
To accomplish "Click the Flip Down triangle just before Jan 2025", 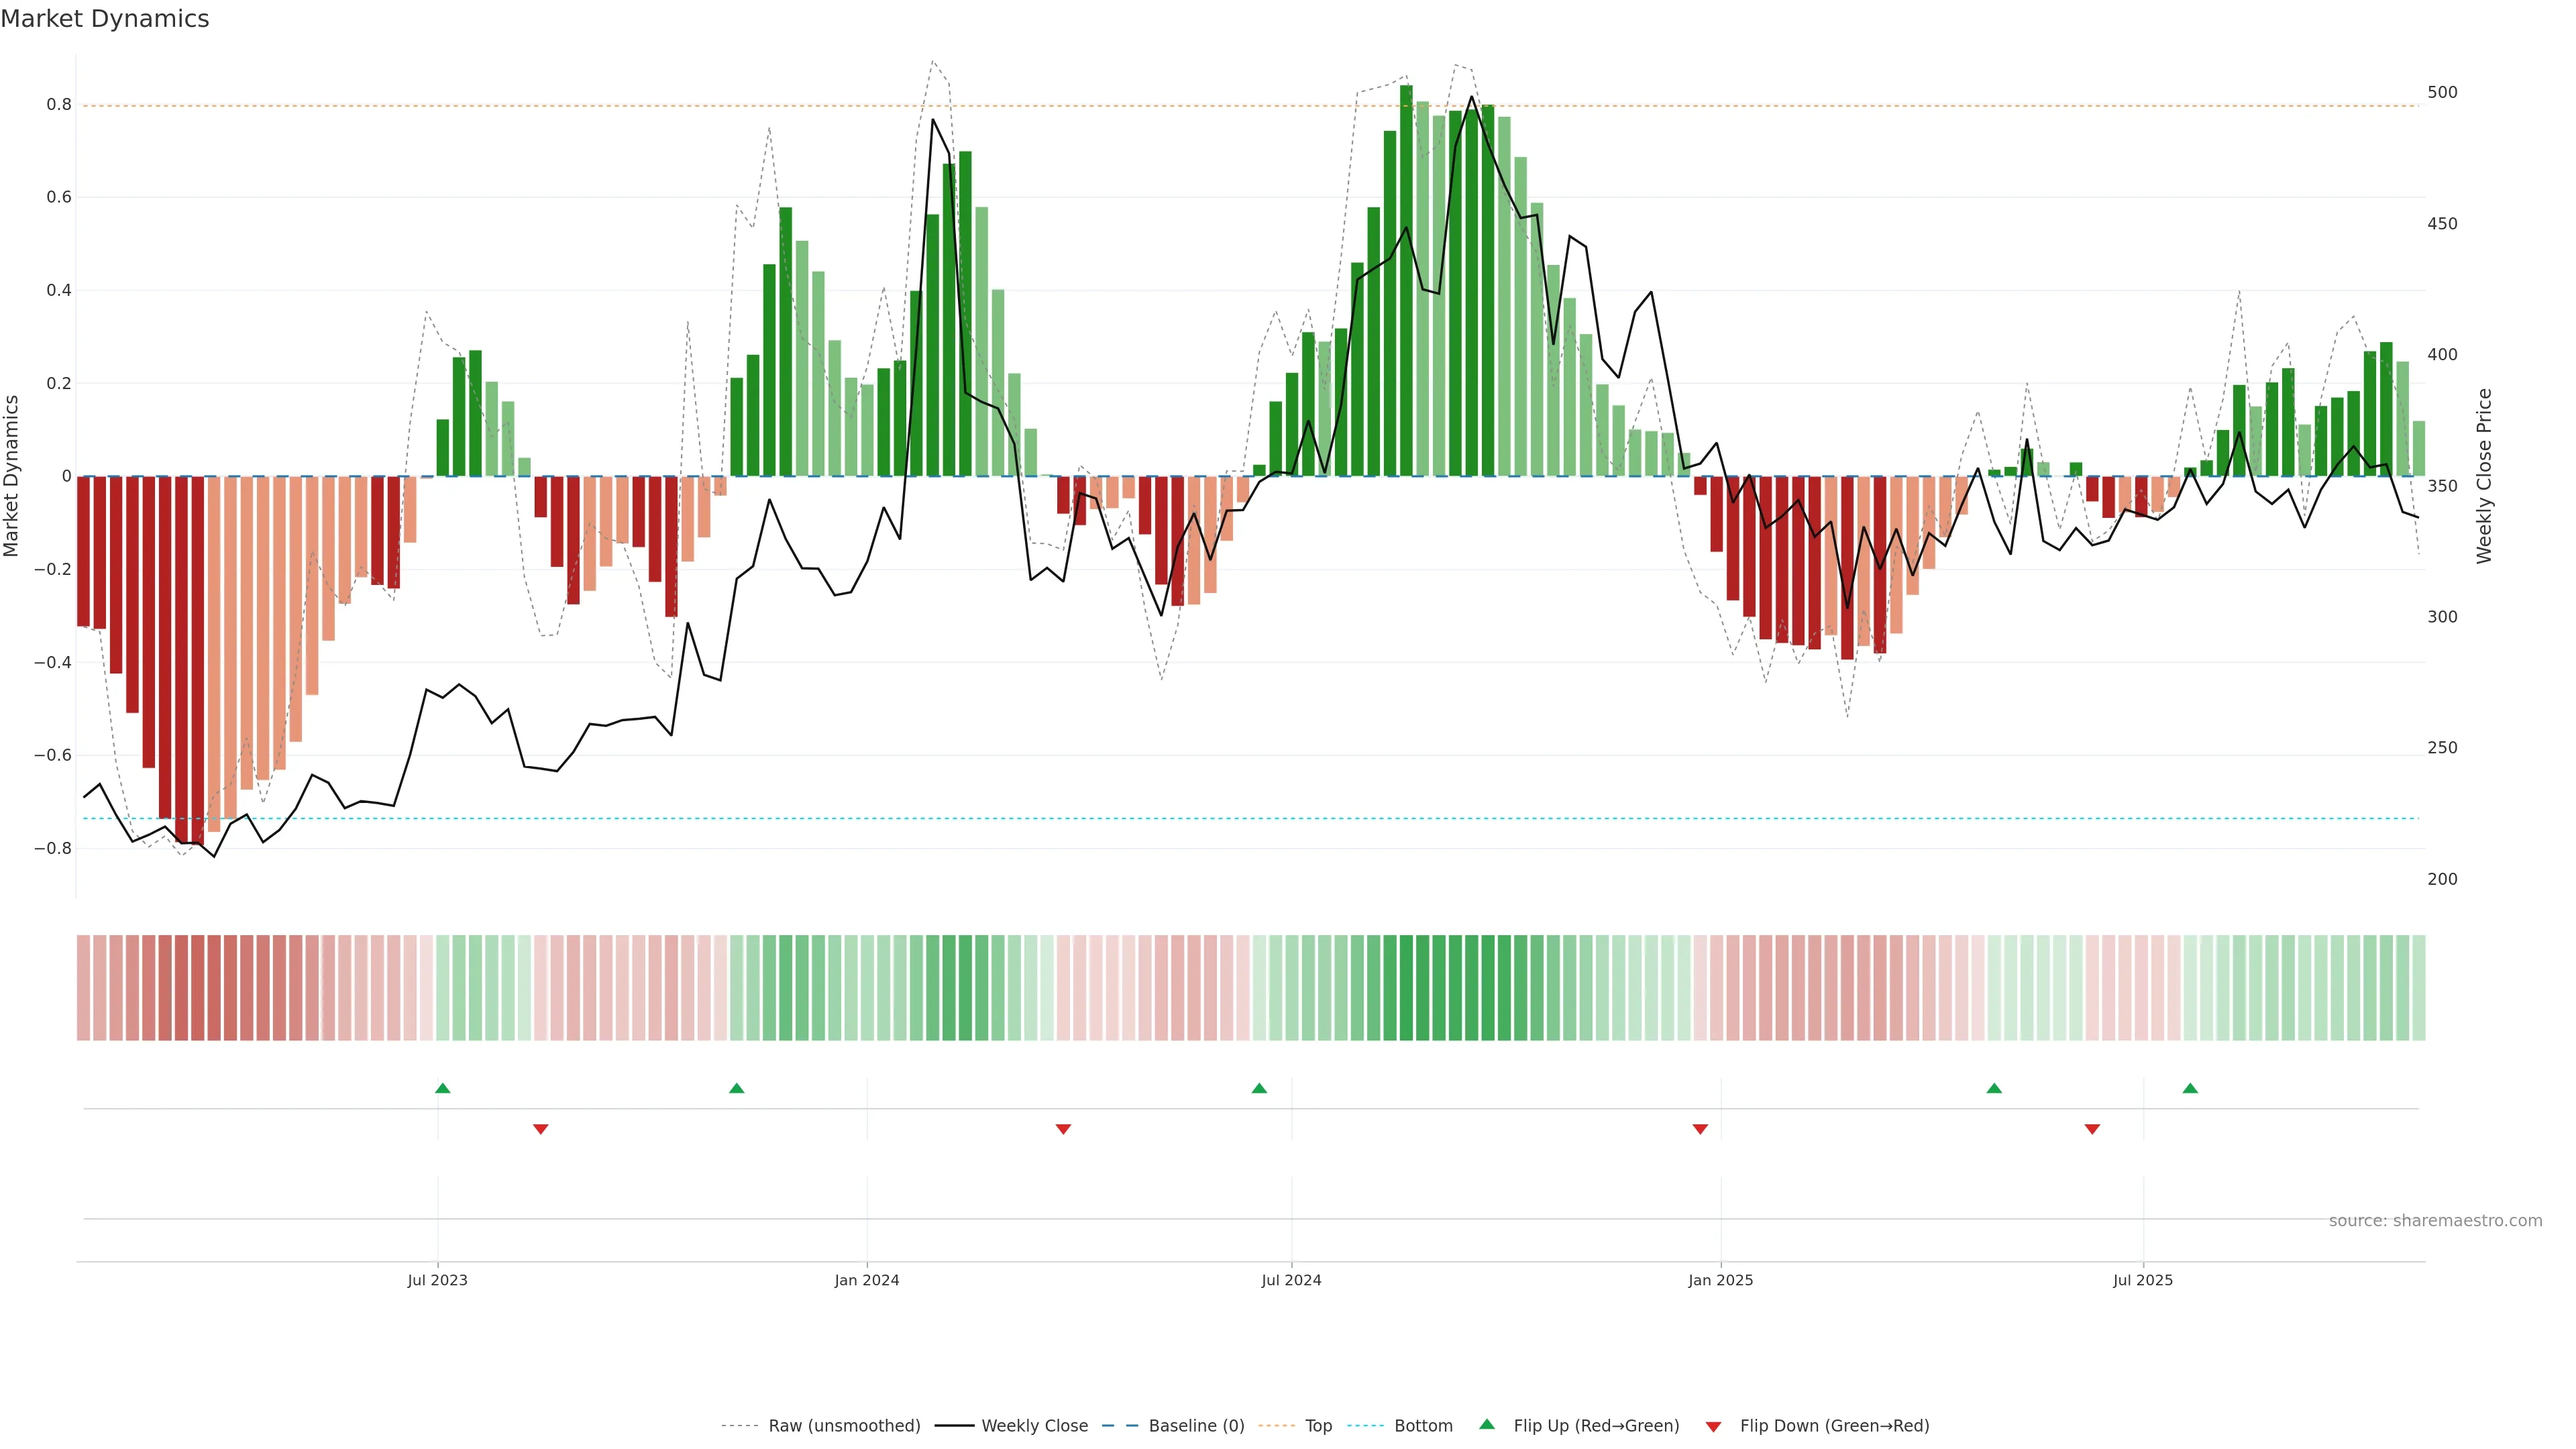I will (1700, 1129).
